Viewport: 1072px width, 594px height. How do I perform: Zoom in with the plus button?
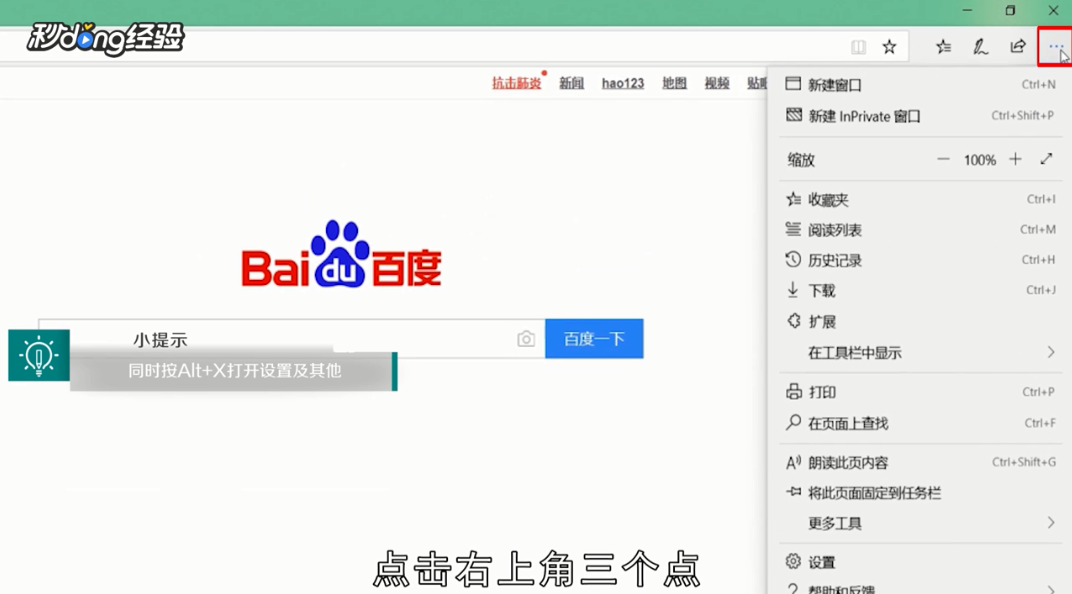click(1015, 159)
